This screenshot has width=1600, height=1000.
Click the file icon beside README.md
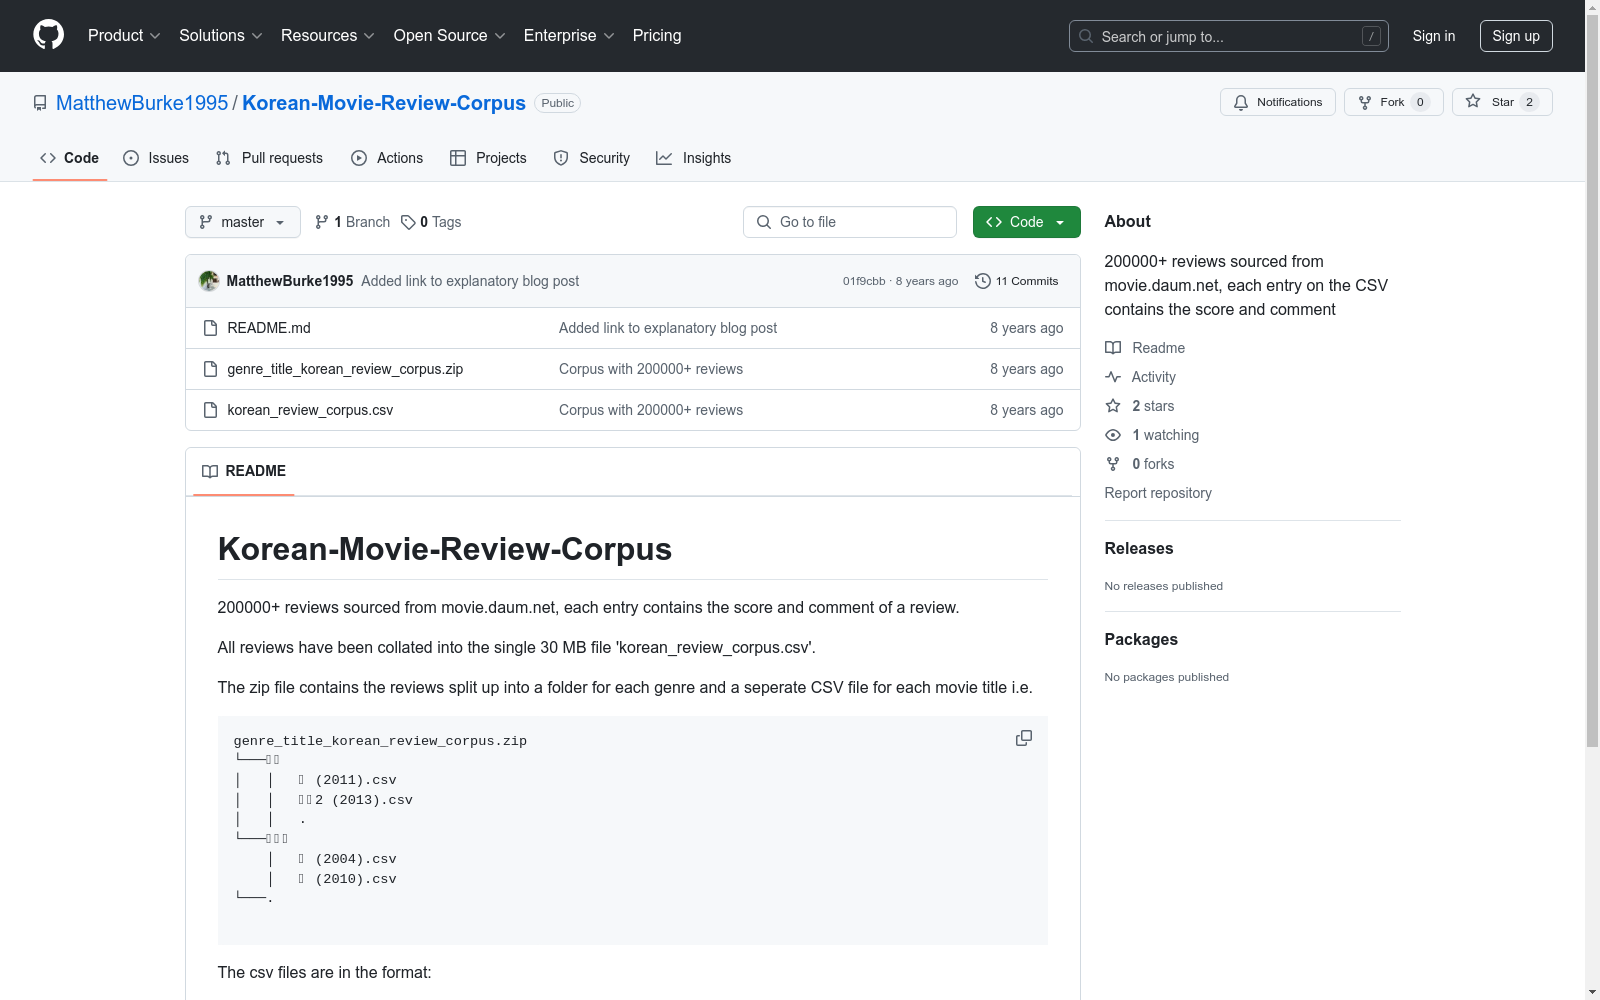[x=210, y=328]
